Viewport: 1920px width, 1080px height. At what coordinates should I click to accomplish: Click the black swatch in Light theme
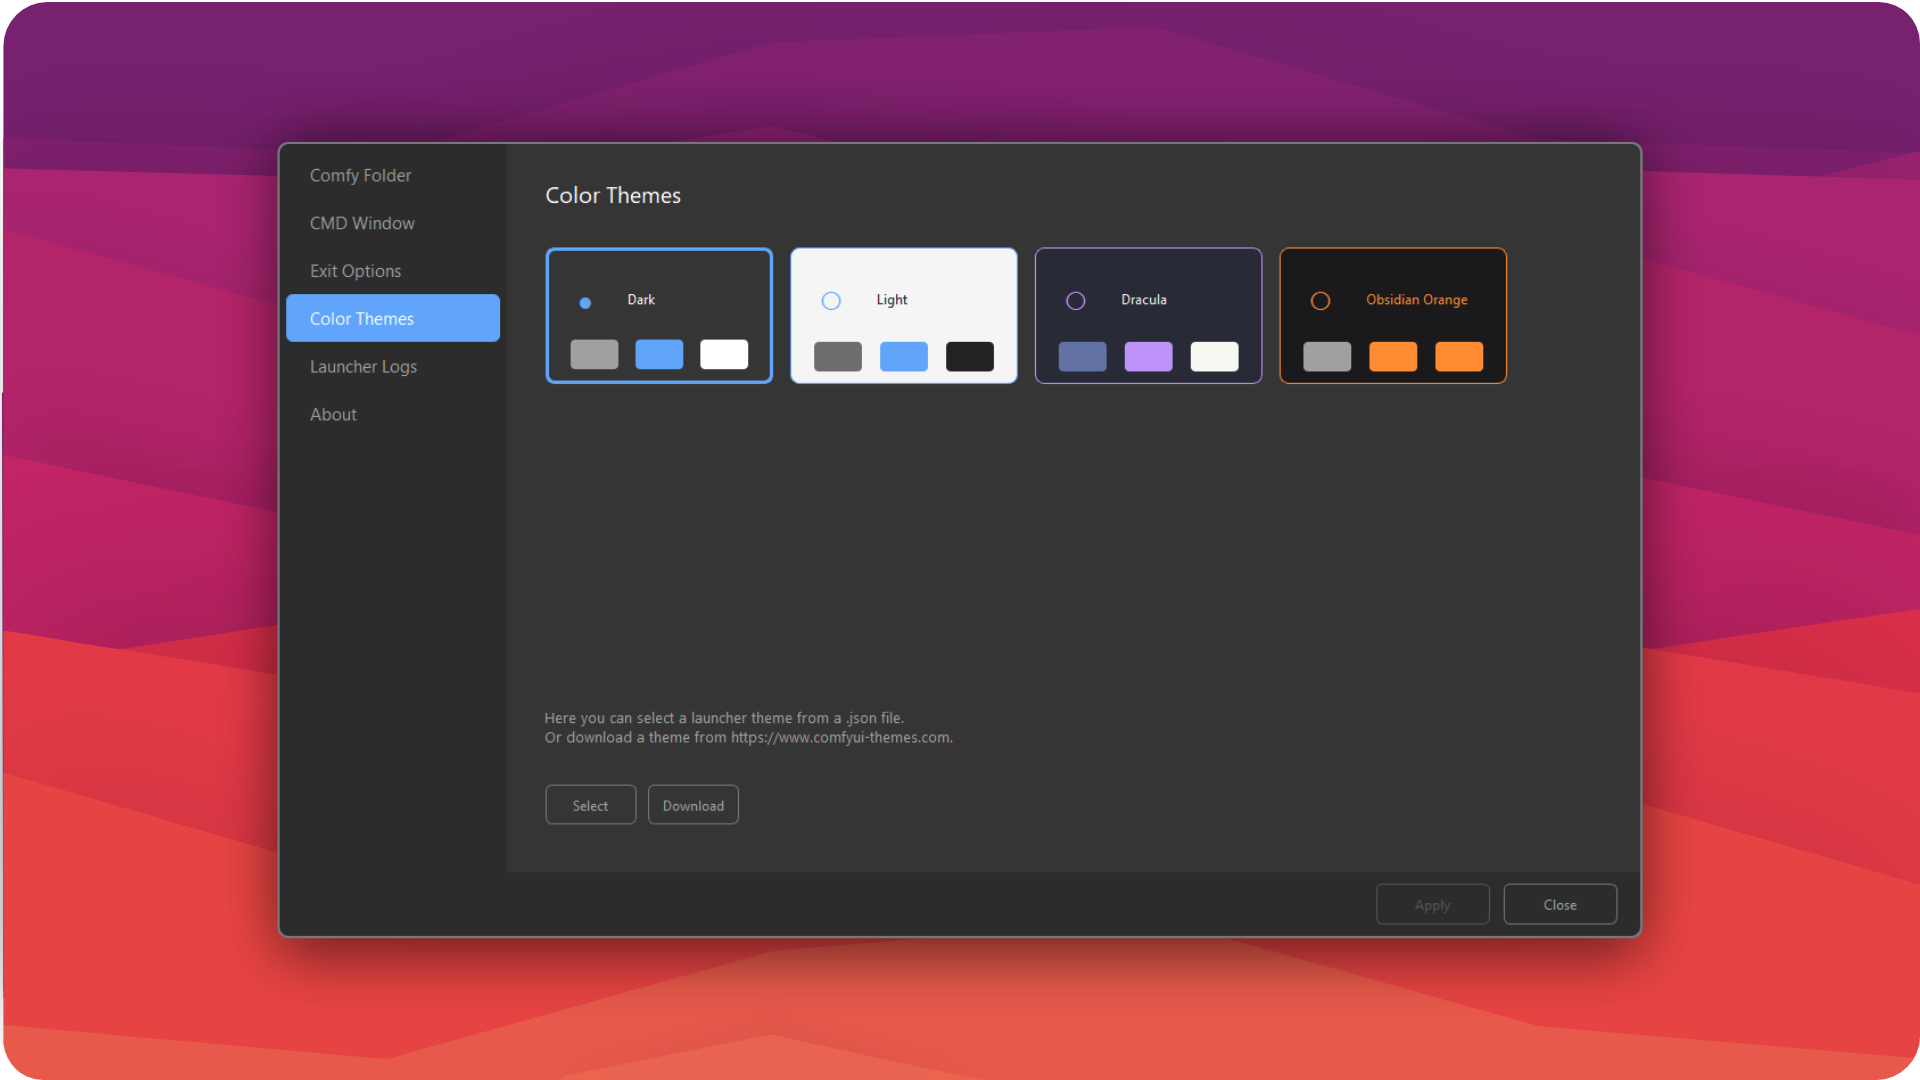[x=970, y=356]
